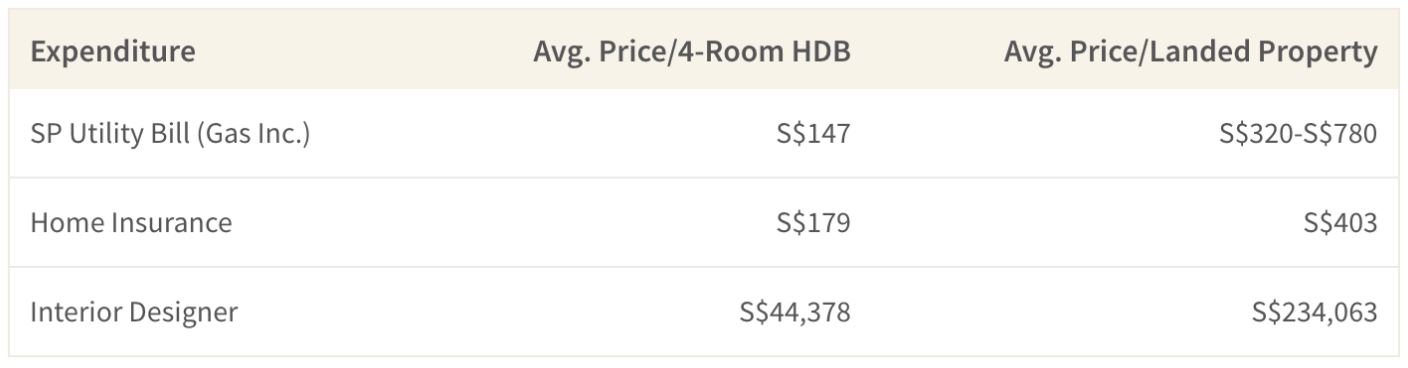This screenshot has height=368, width=1408.
Task: Click the word Expenditure in the header
Action: [113, 52]
